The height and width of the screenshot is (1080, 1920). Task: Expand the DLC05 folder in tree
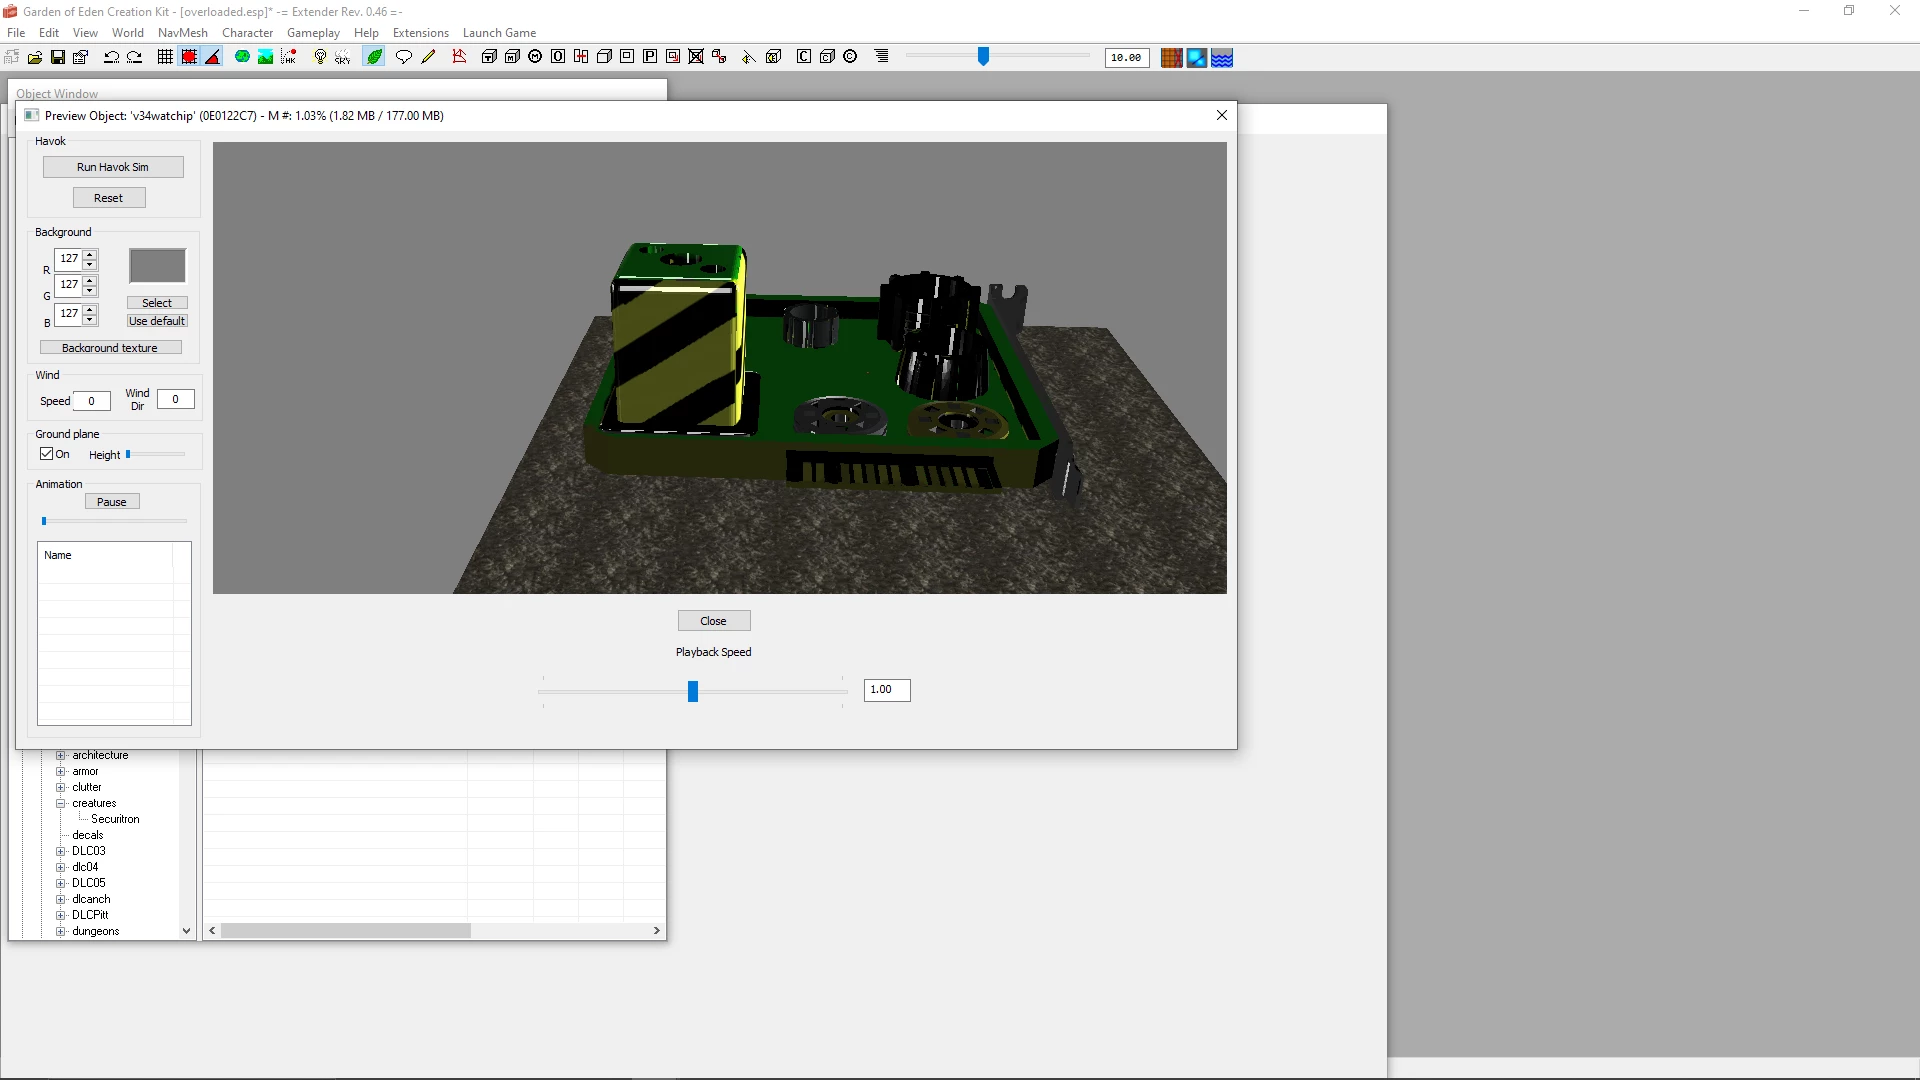pyautogui.click(x=61, y=884)
